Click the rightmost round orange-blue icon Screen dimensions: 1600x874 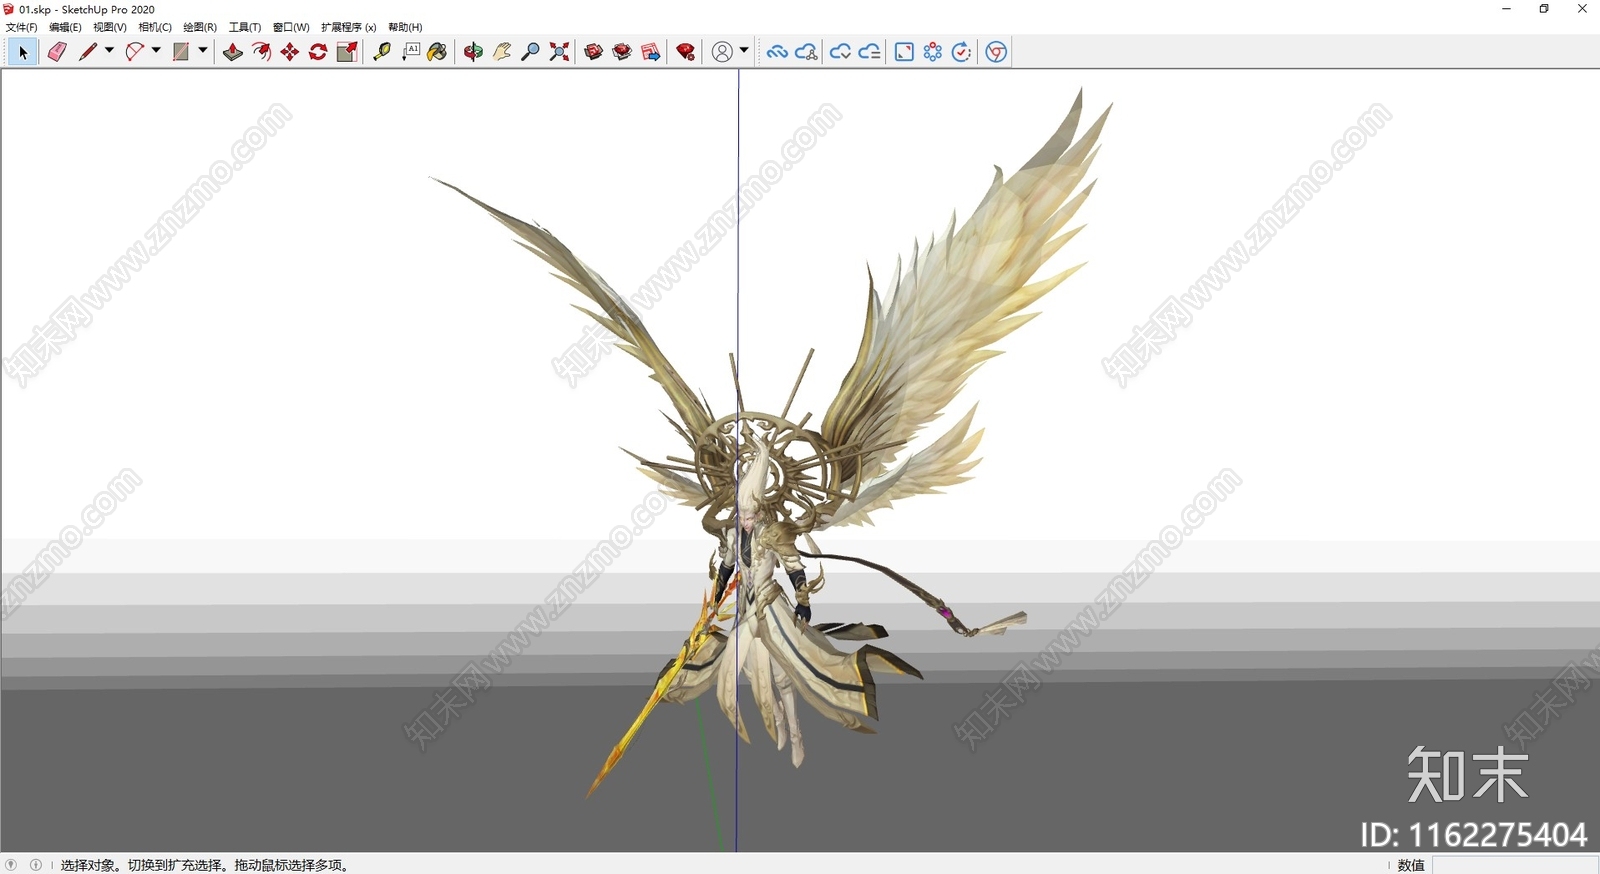coord(996,52)
